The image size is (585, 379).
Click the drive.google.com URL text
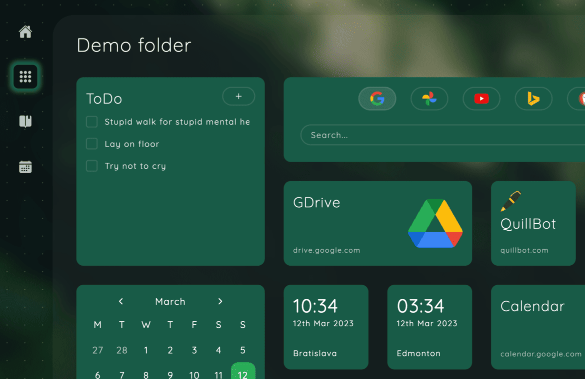click(x=326, y=250)
